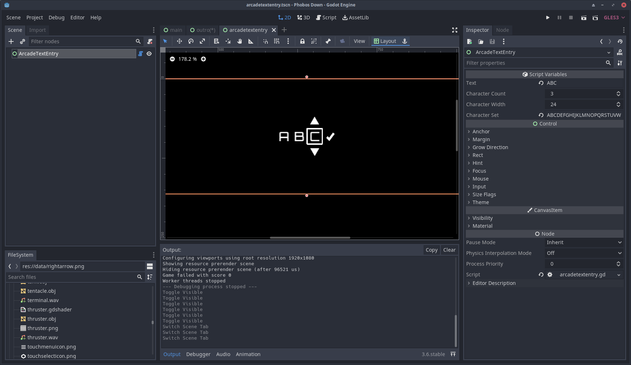Activate the Ruler Mode tool
Screen dimensions: 631x365
(x=251, y=41)
